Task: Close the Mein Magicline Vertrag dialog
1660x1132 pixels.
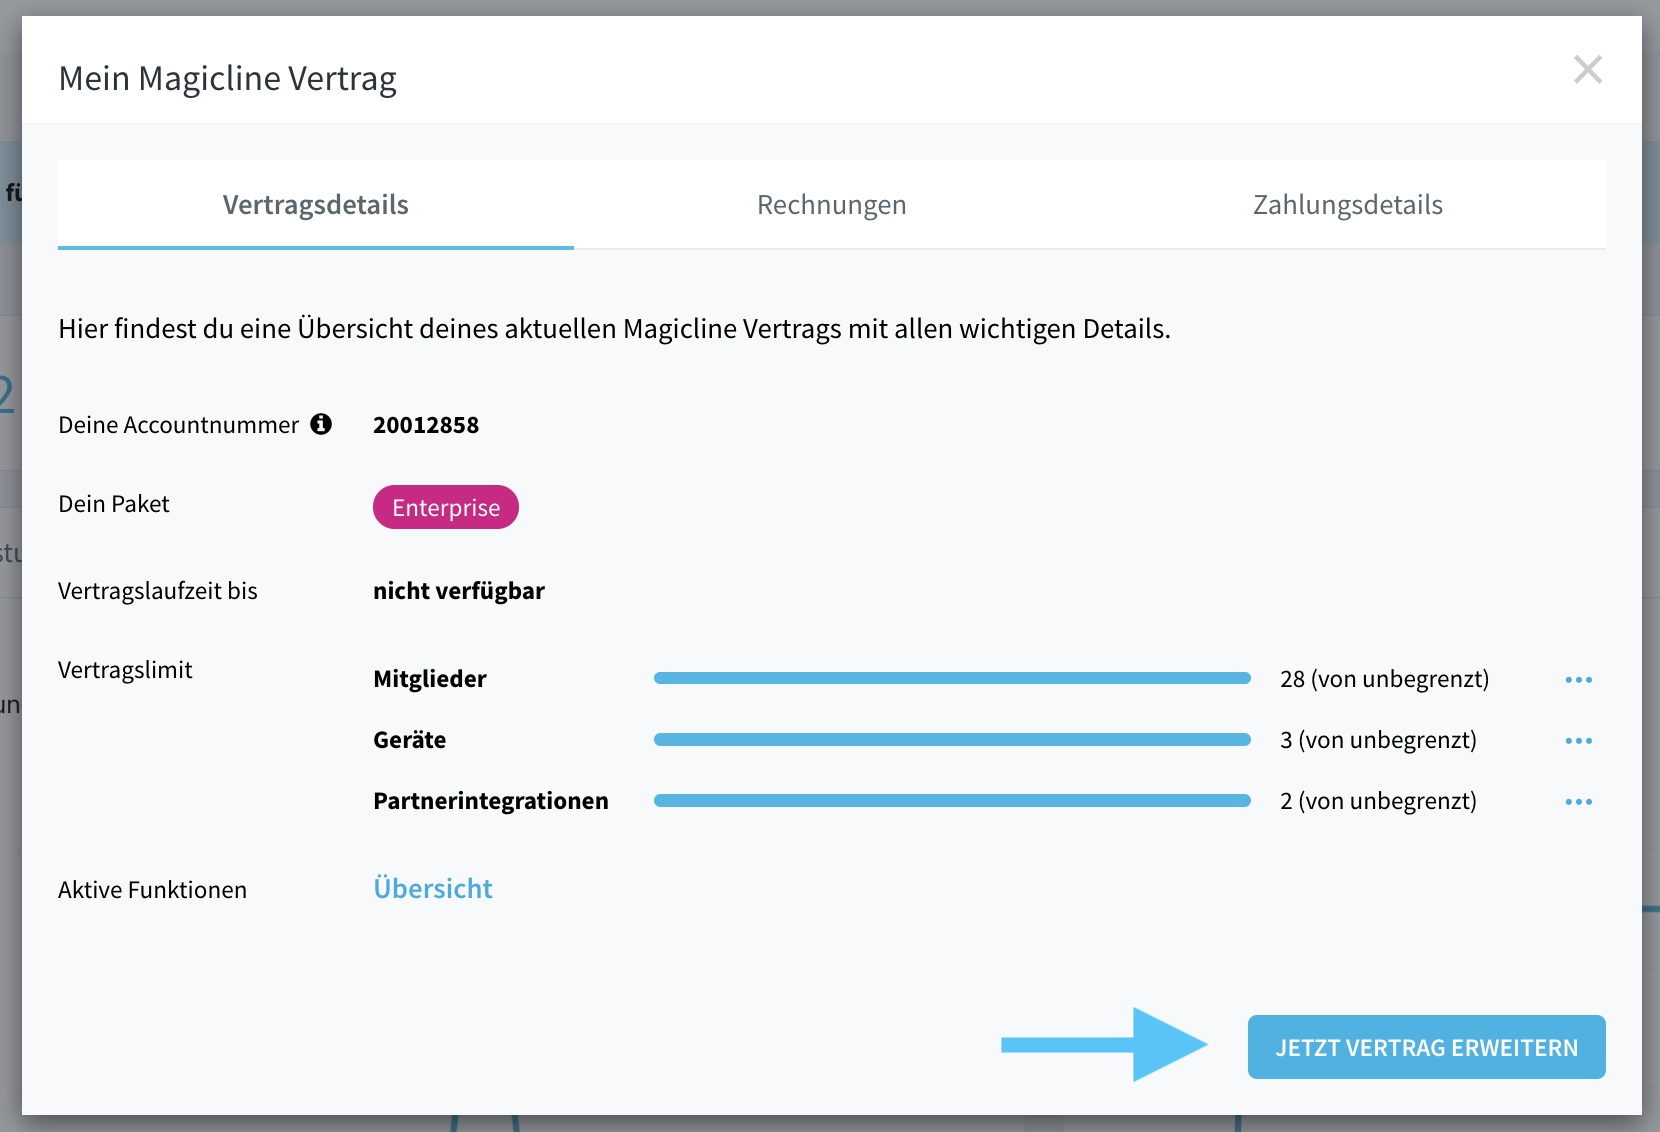Action: [x=1587, y=70]
